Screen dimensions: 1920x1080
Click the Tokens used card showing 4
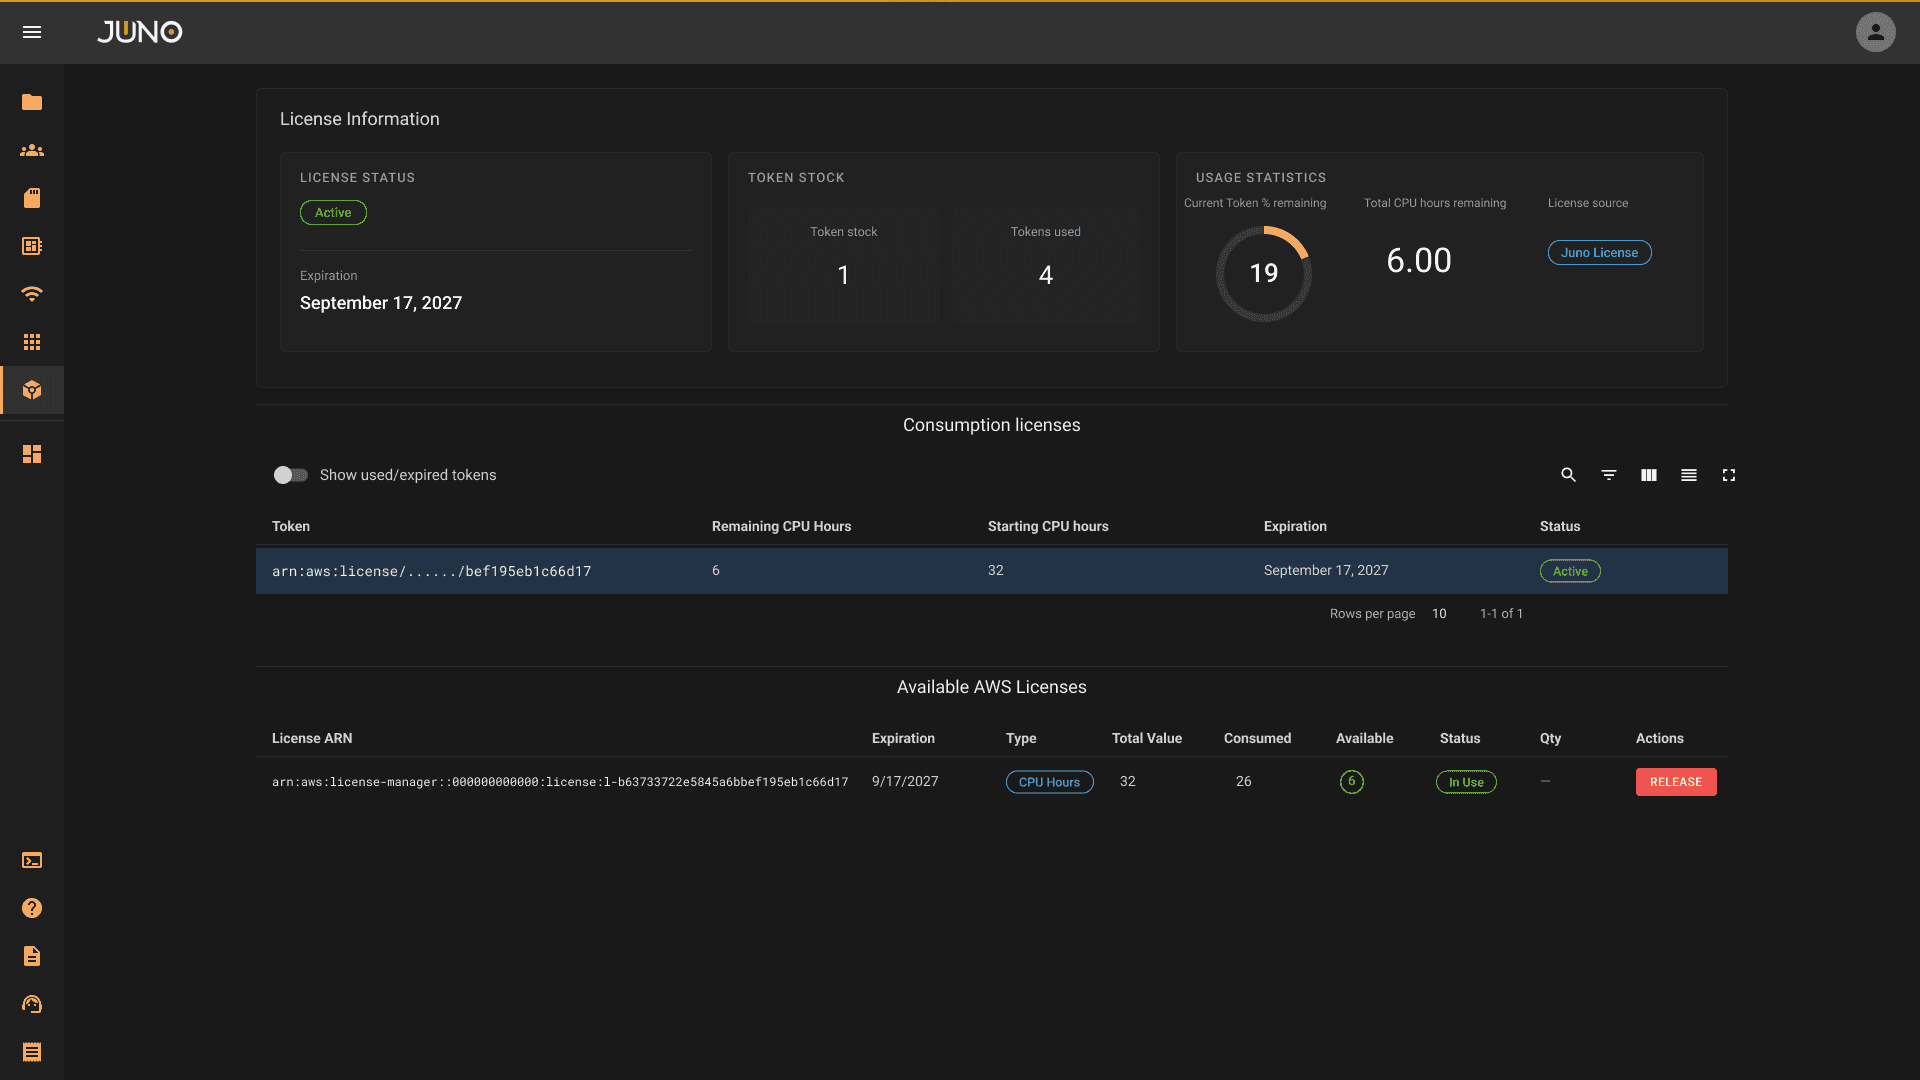[x=1046, y=265]
